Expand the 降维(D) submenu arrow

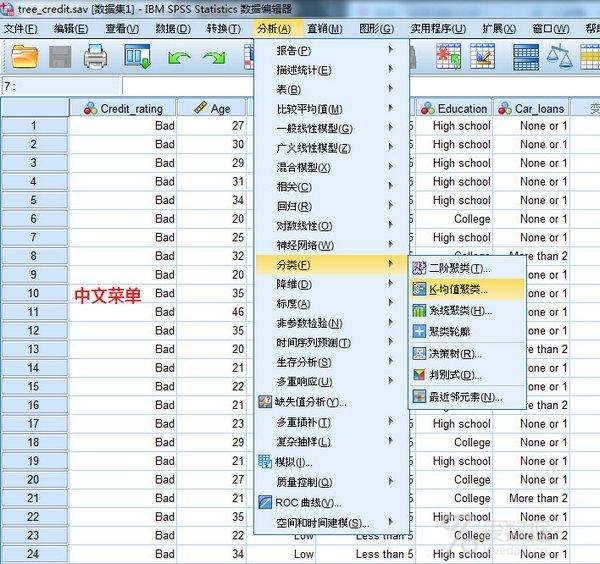391,283
